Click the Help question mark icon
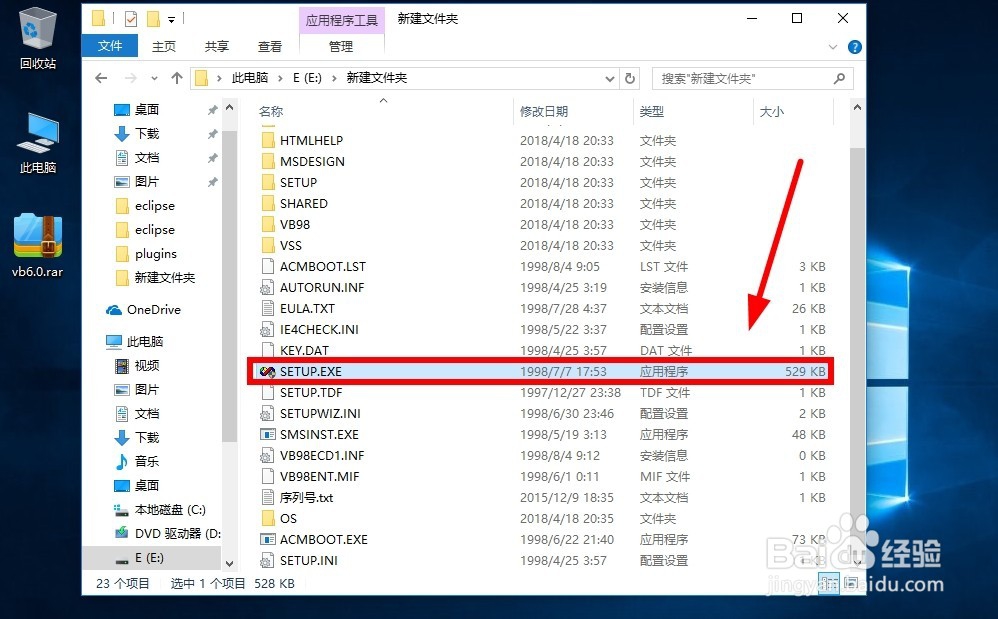This screenshot has height=619, width=998. pyautogui.click(x=855, y=47)
